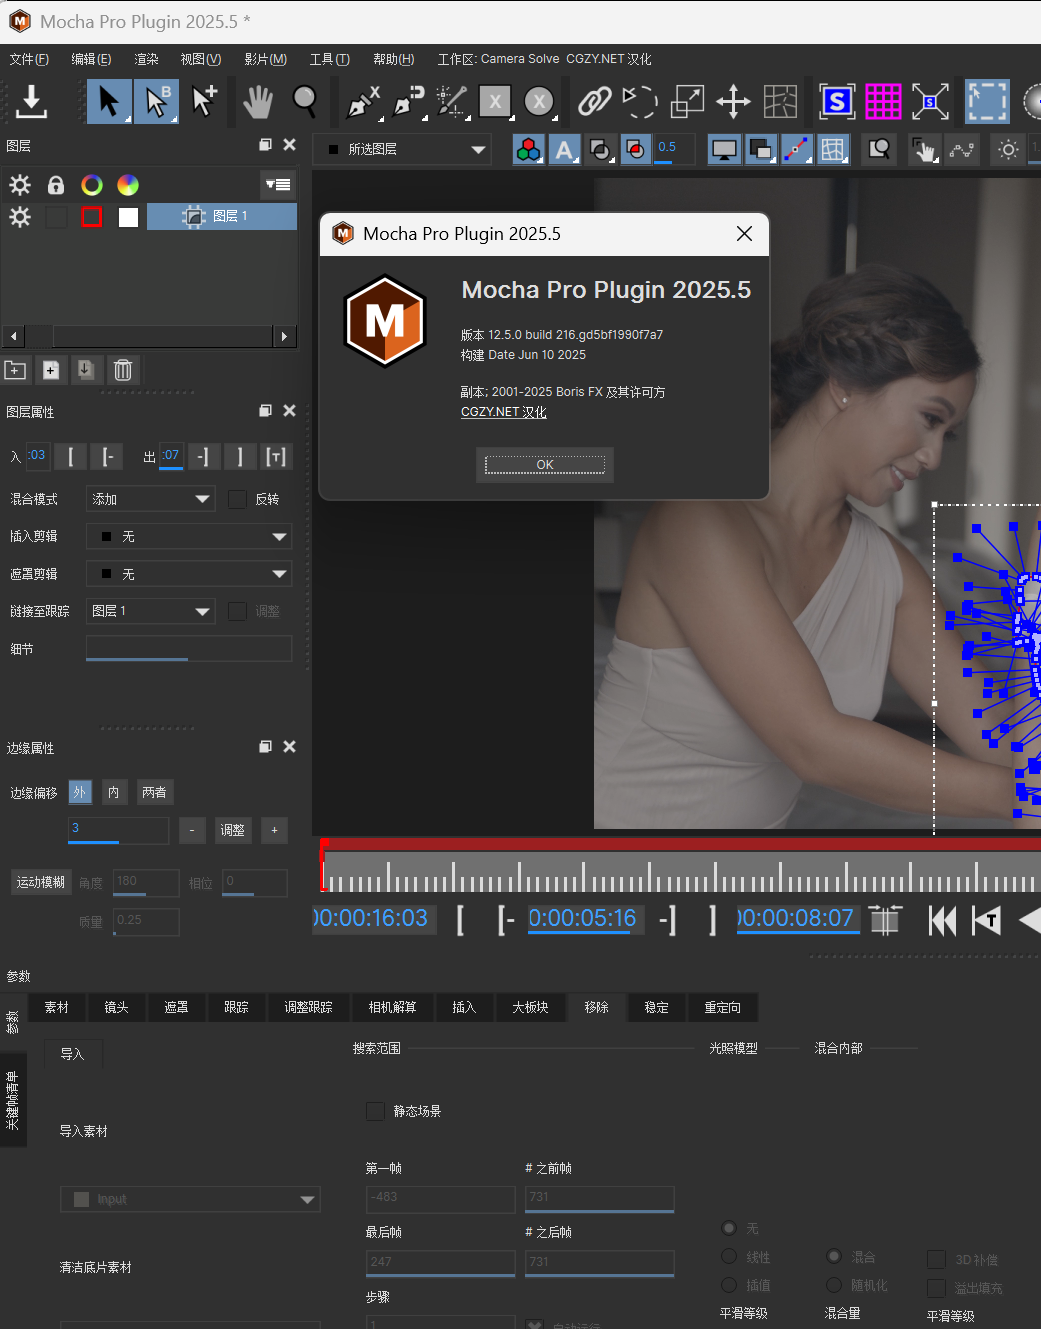
Task: Click the RGB channels view icon
Action: (x=528, y=150)
